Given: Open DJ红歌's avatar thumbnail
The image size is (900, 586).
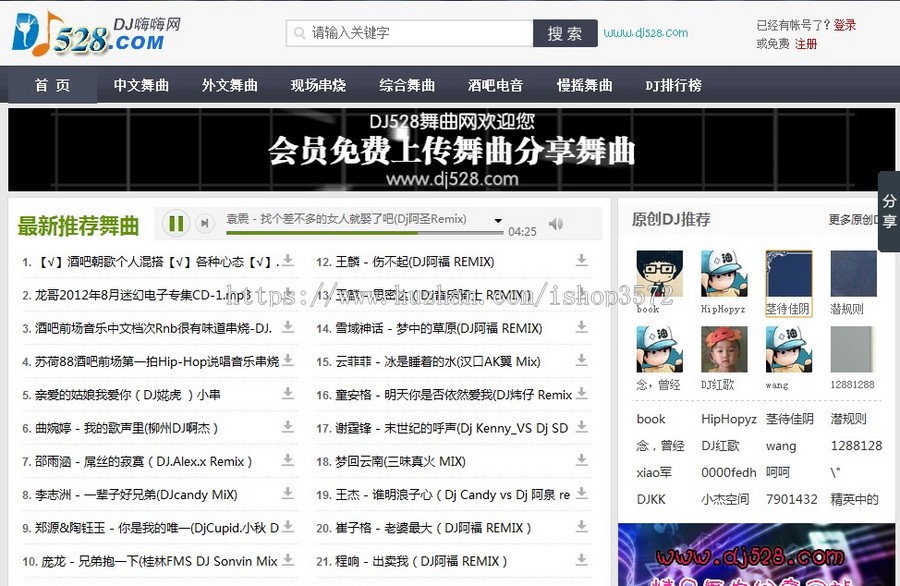Looking at the screenshot, I should (x=723, y=352).
